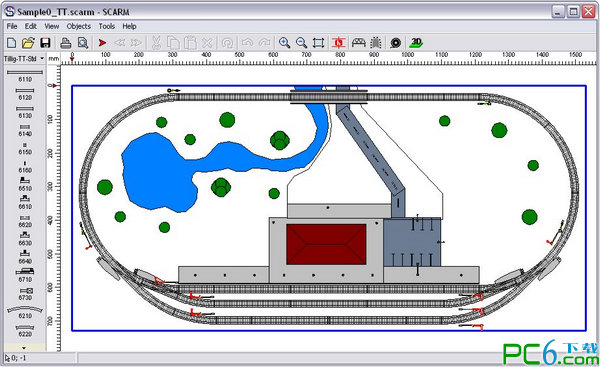The height and width of the screenshot is (367, 600).
Task: Open Print Preview from the toolbar
Action: coord(83,42)
